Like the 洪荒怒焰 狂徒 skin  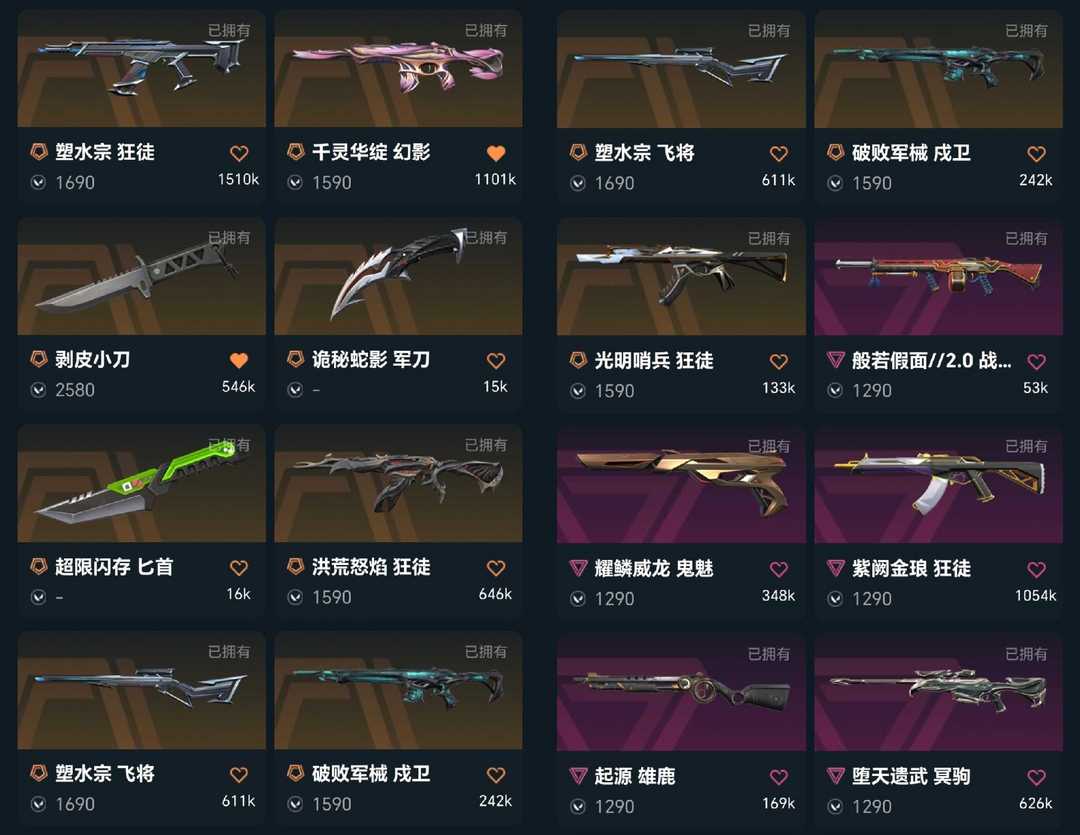pyautogui.click(x=496, y=568)
